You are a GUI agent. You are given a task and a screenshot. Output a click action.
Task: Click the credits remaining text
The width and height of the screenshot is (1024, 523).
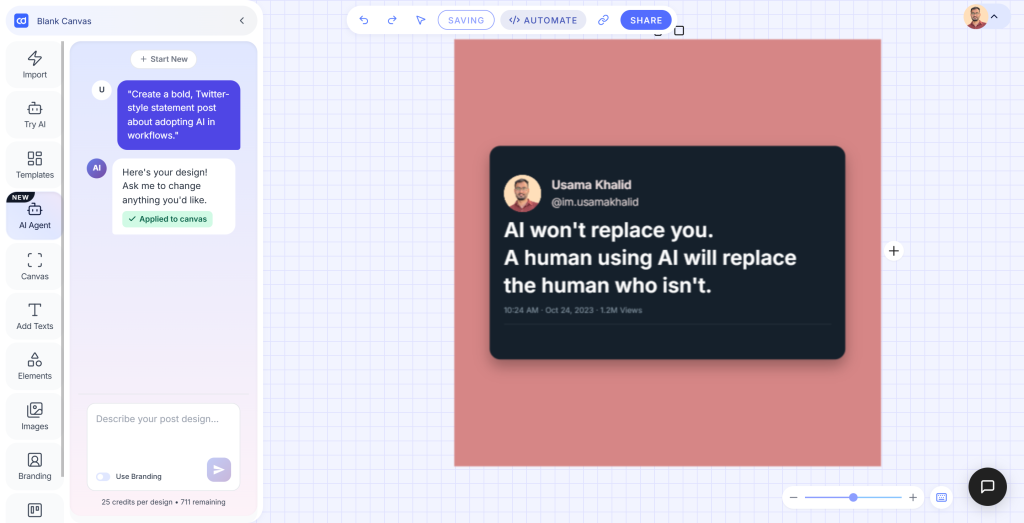[x=163, y=502]
